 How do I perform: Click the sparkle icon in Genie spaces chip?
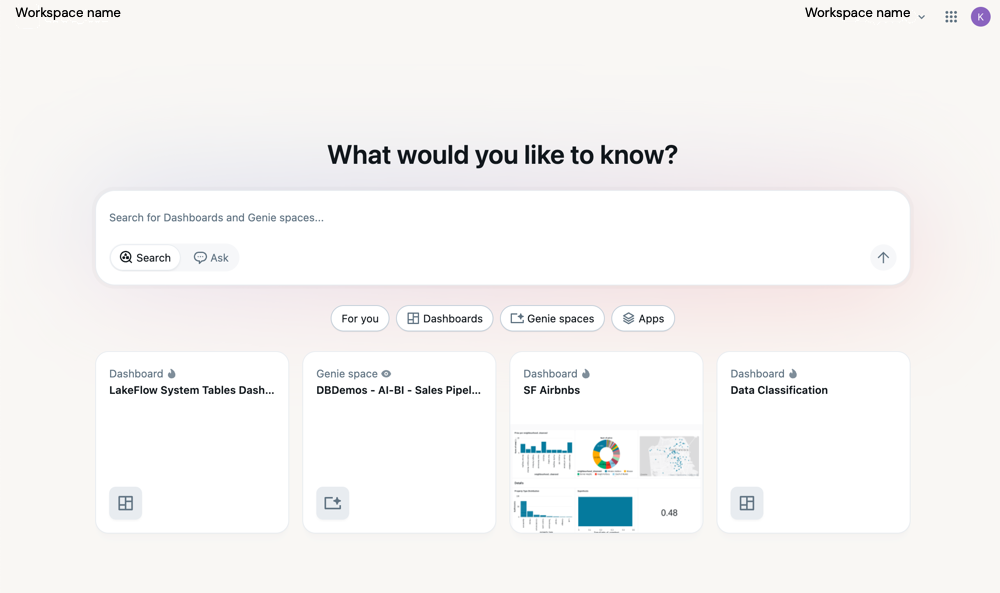pyautogui.click(x=517, y=318)
